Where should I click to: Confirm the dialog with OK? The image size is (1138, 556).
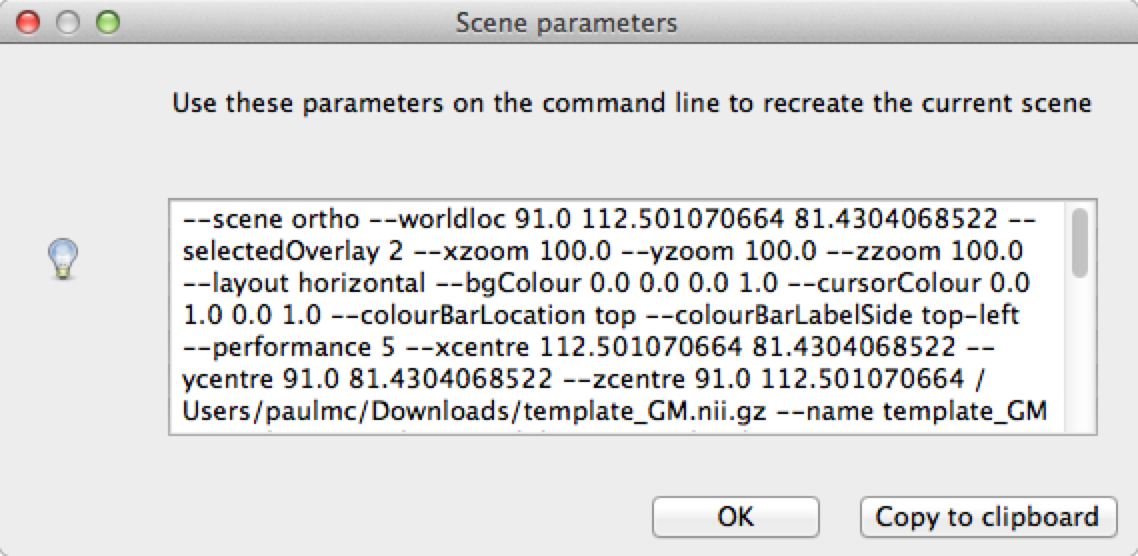coord(736,517)
